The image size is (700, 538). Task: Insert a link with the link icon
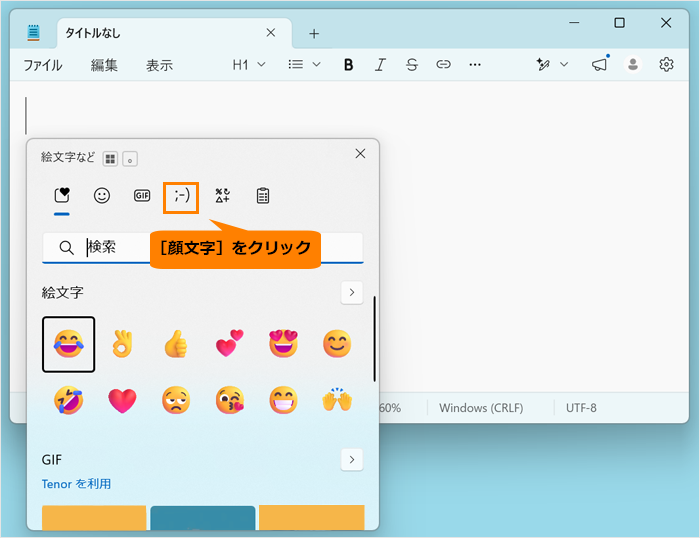click(x=443, y=65)
